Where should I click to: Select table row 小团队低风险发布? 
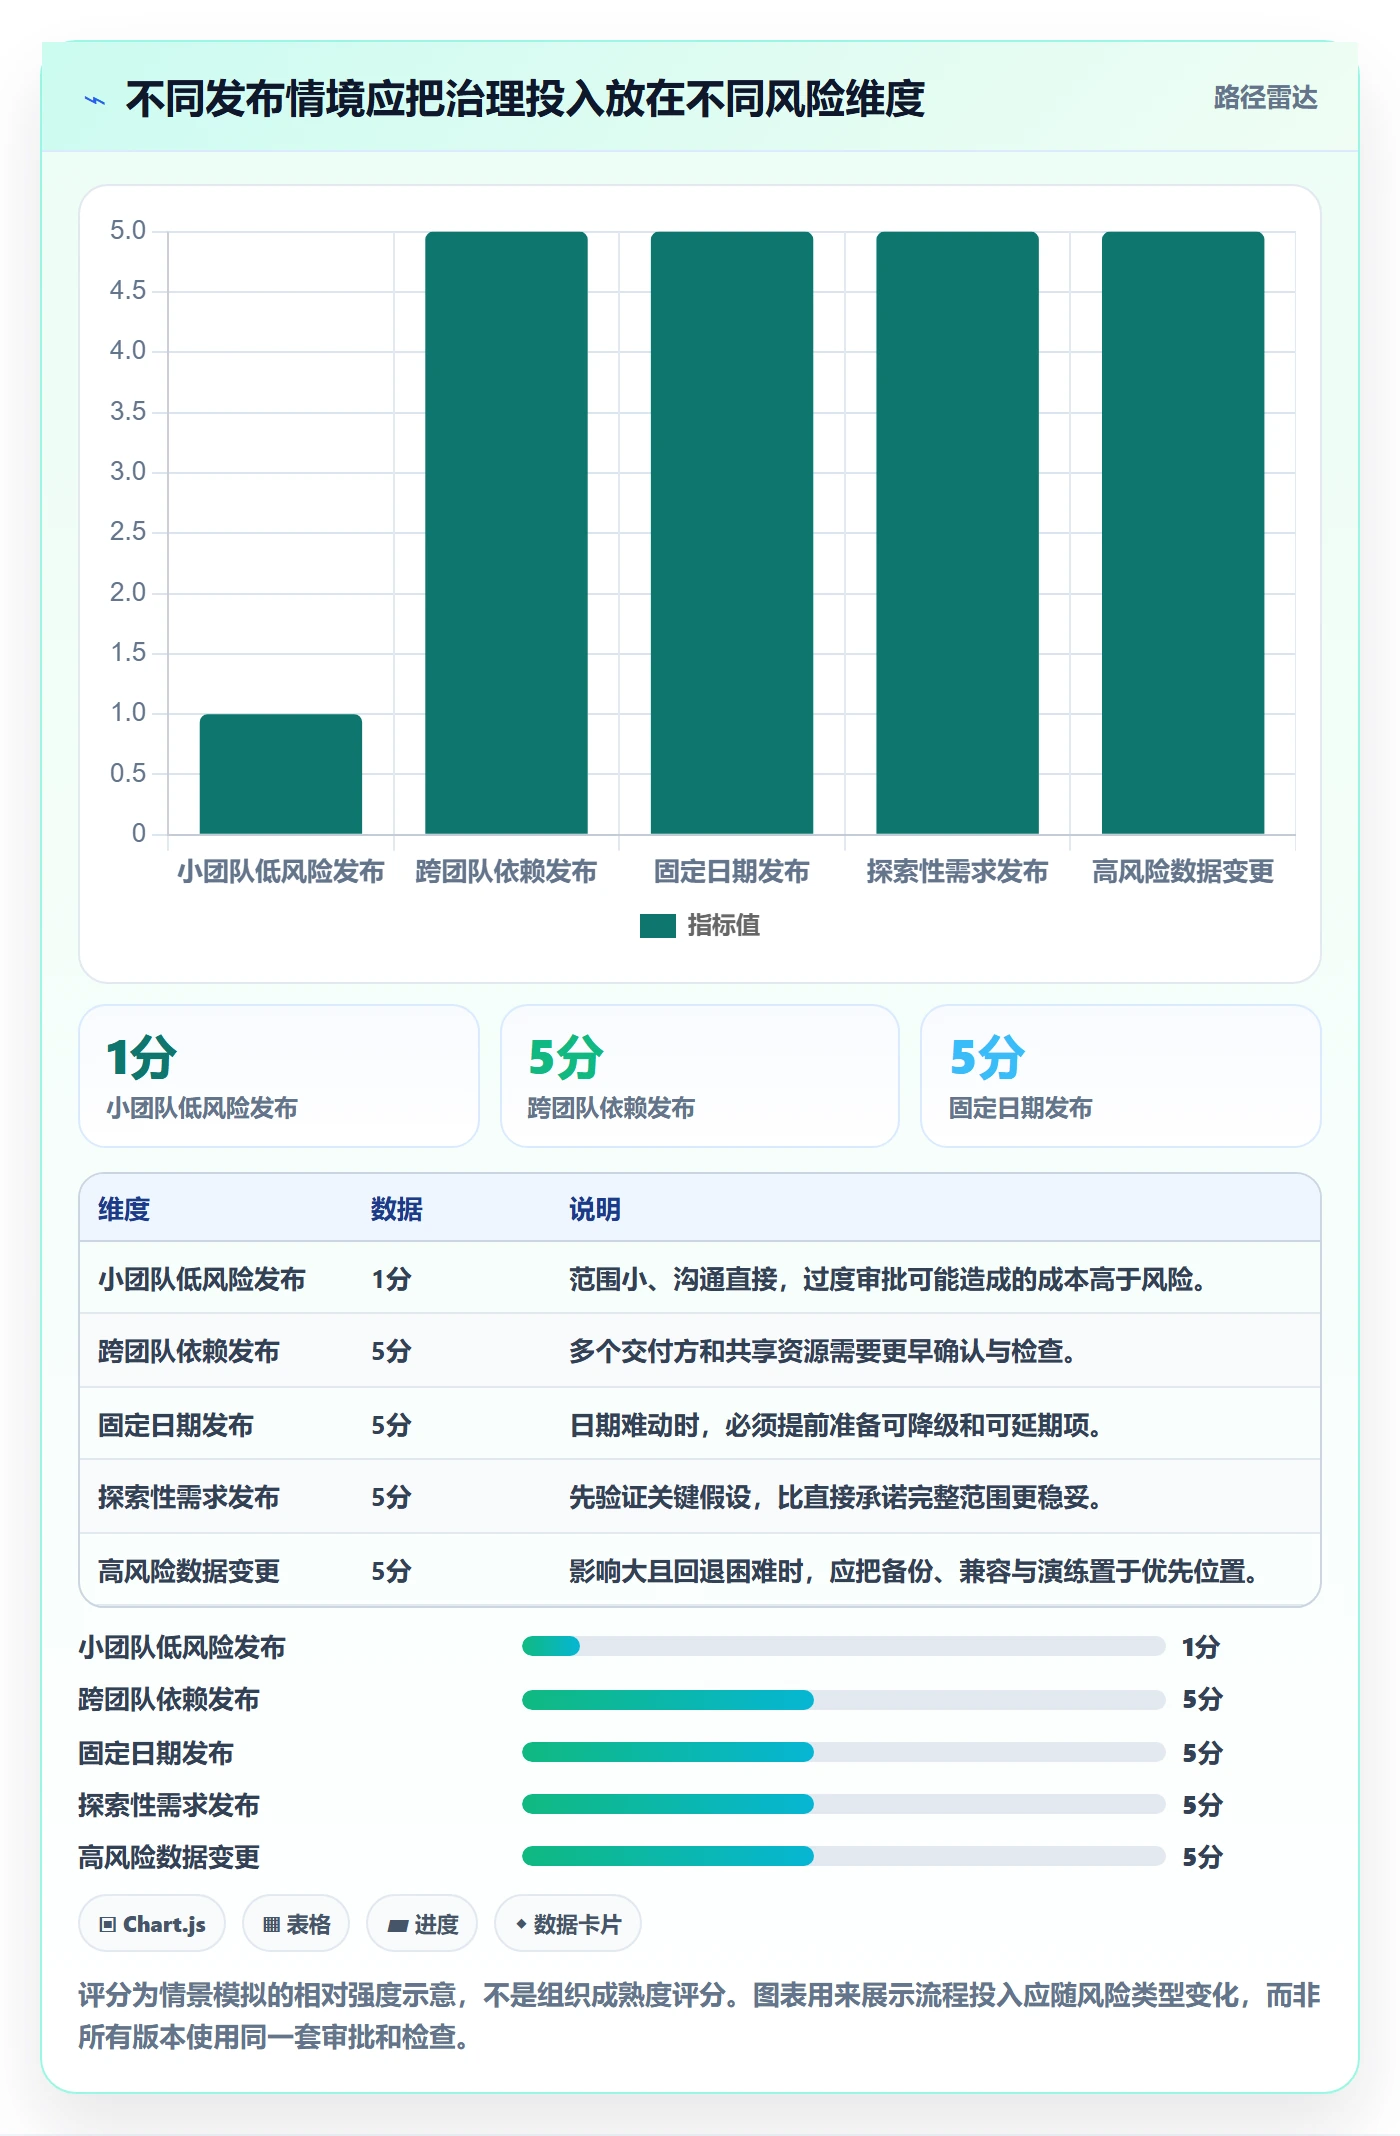(x=700, y=1279)
